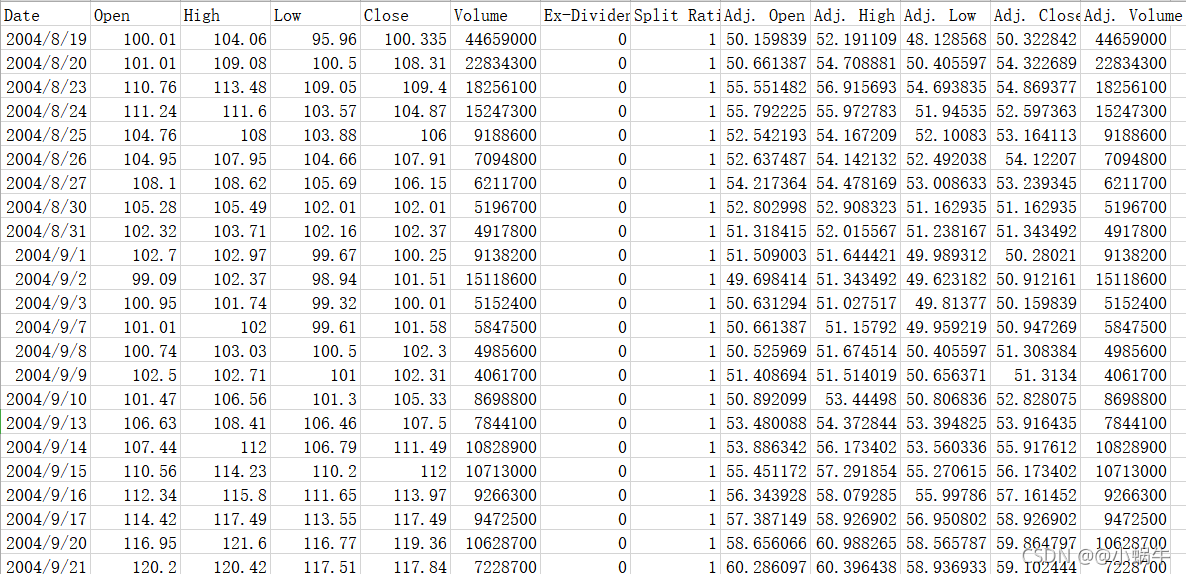Click Adj. Close value 51.3134
Viewport: 1186px width, 574px height.
(1036, 375)
